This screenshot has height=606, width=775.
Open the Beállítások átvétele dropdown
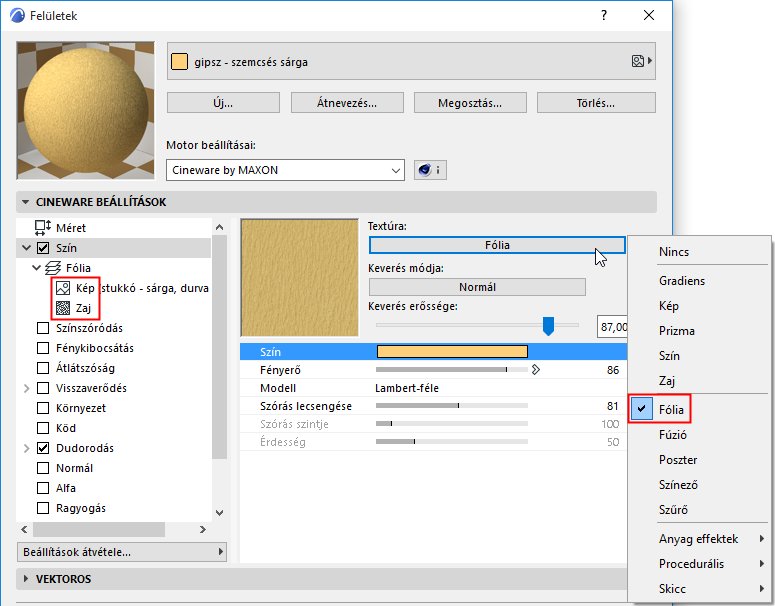(x=122, y=552)
